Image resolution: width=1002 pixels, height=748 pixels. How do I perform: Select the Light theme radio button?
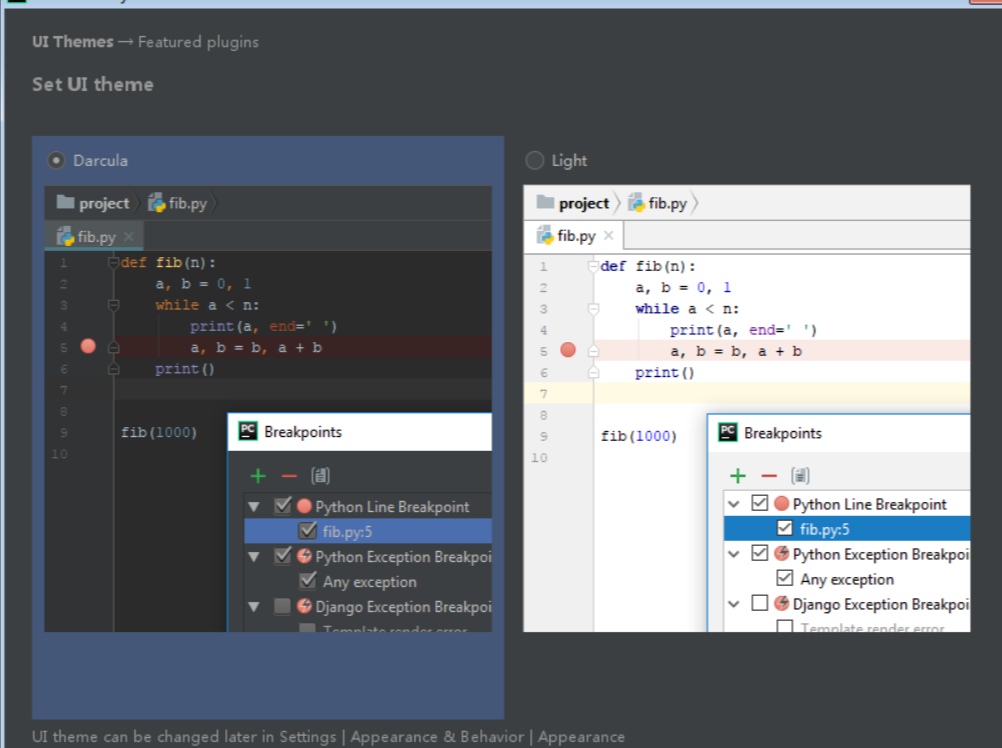[534, 160]
